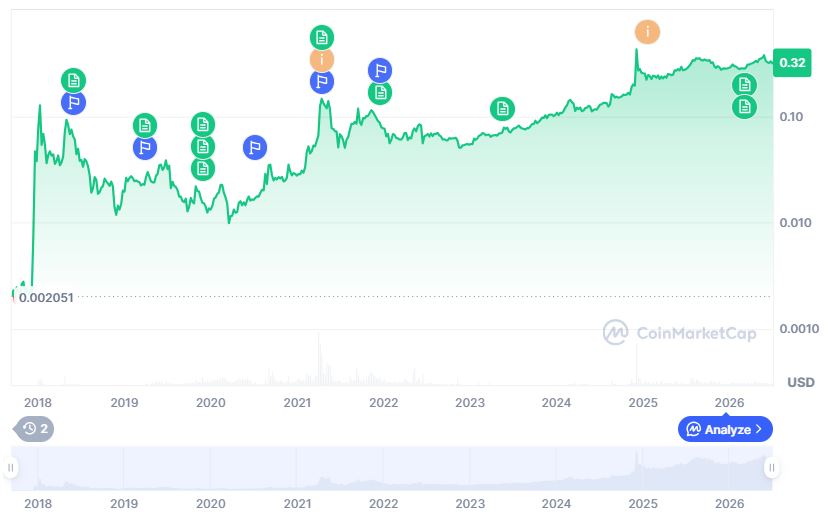
Task: Click the history badge showing 2
Action: [34, 428]
